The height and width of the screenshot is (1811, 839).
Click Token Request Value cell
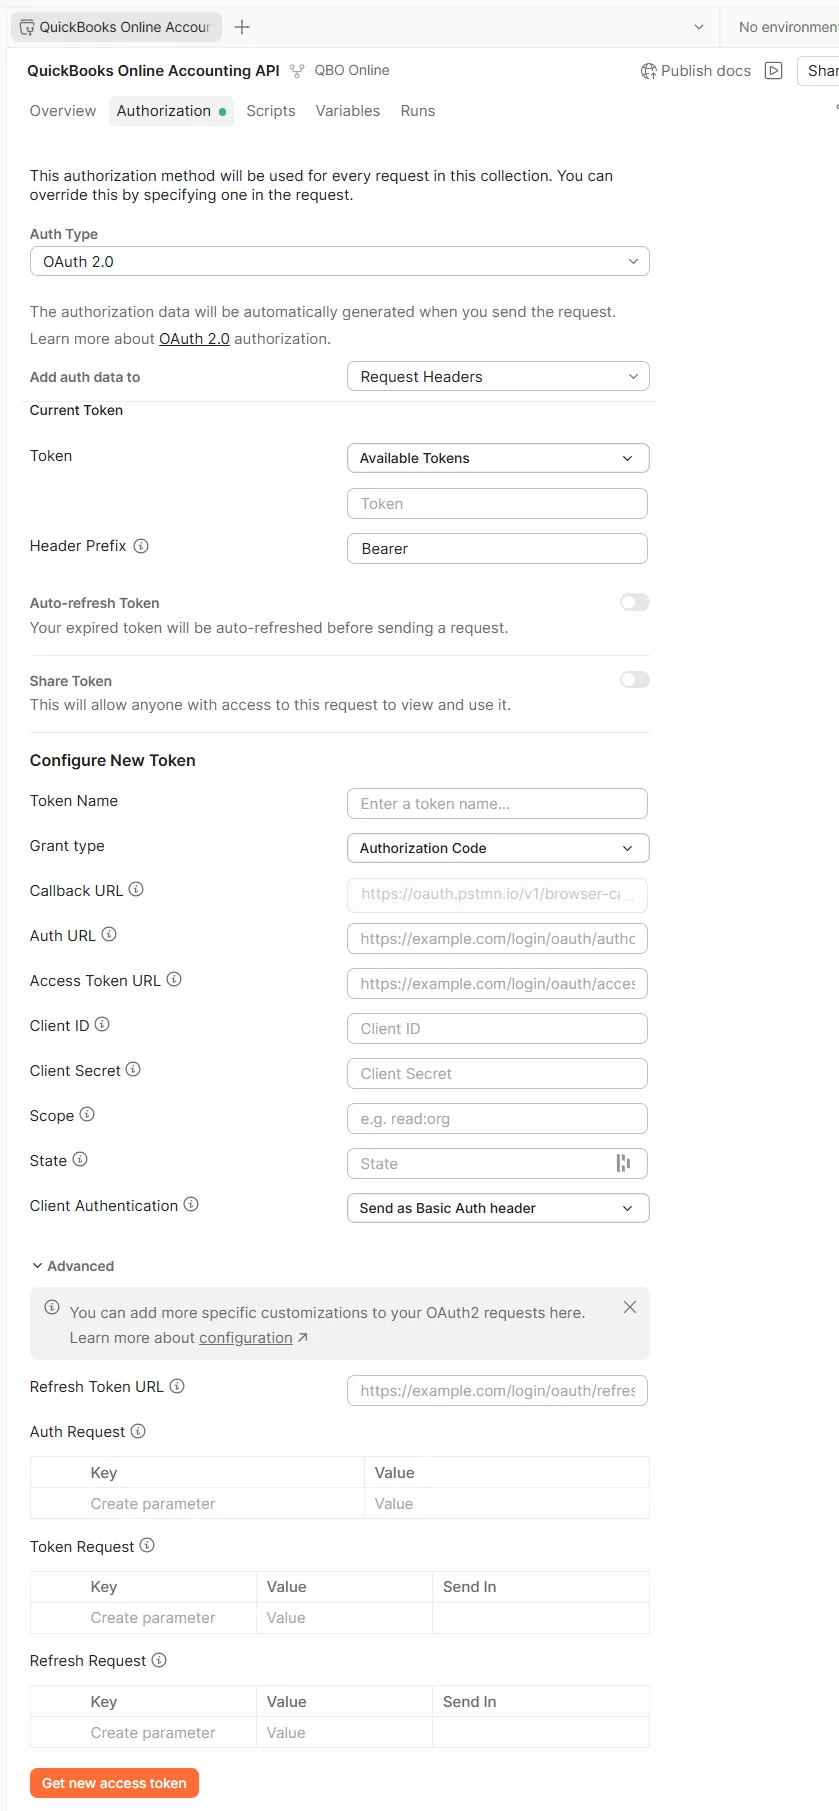(x=344, y=1618)
